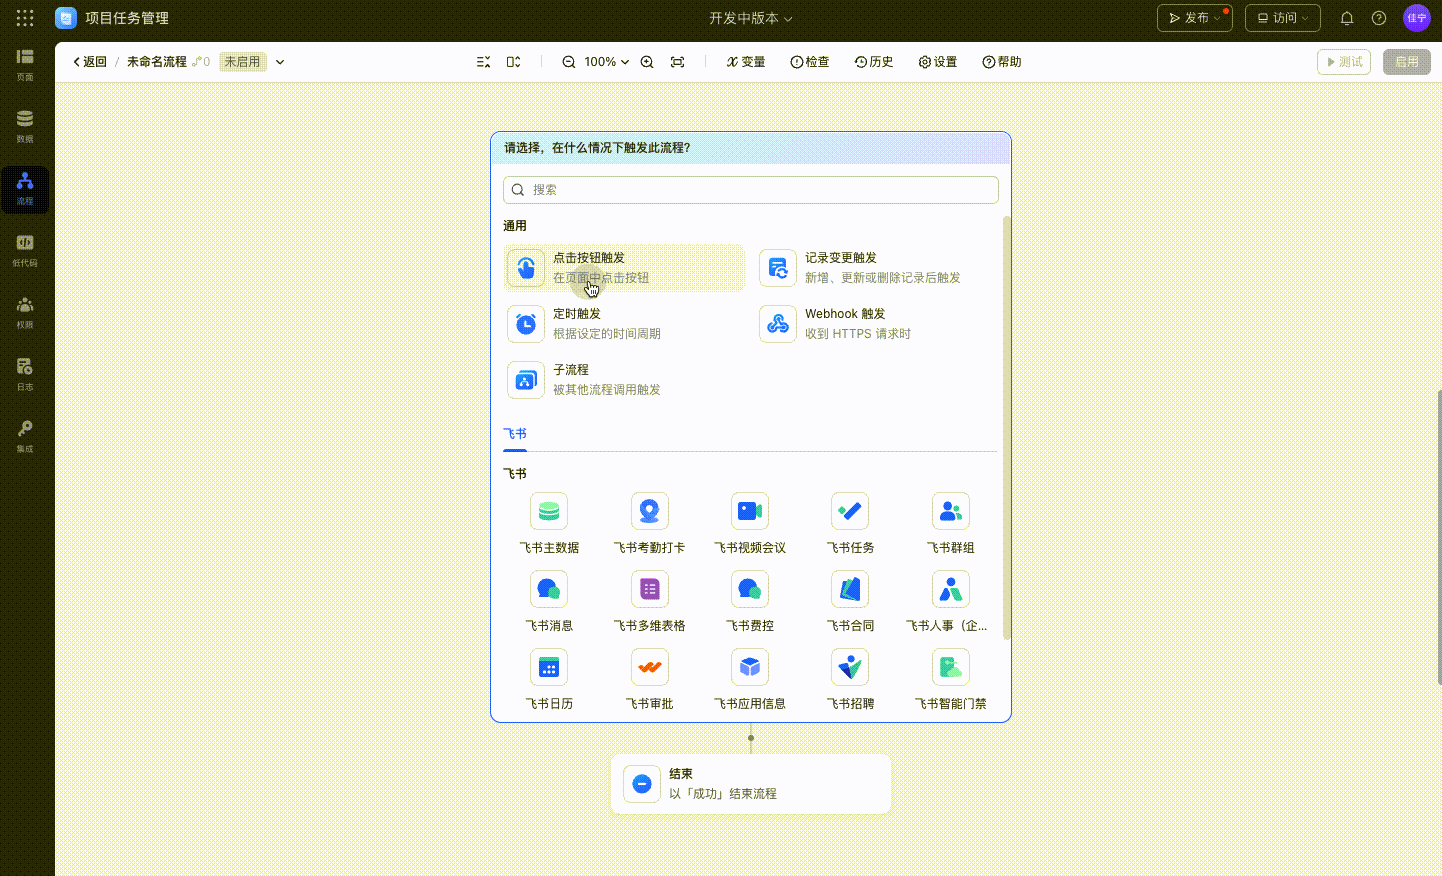
Task: Open the 访问 button menu
Action: [1283, 18]
